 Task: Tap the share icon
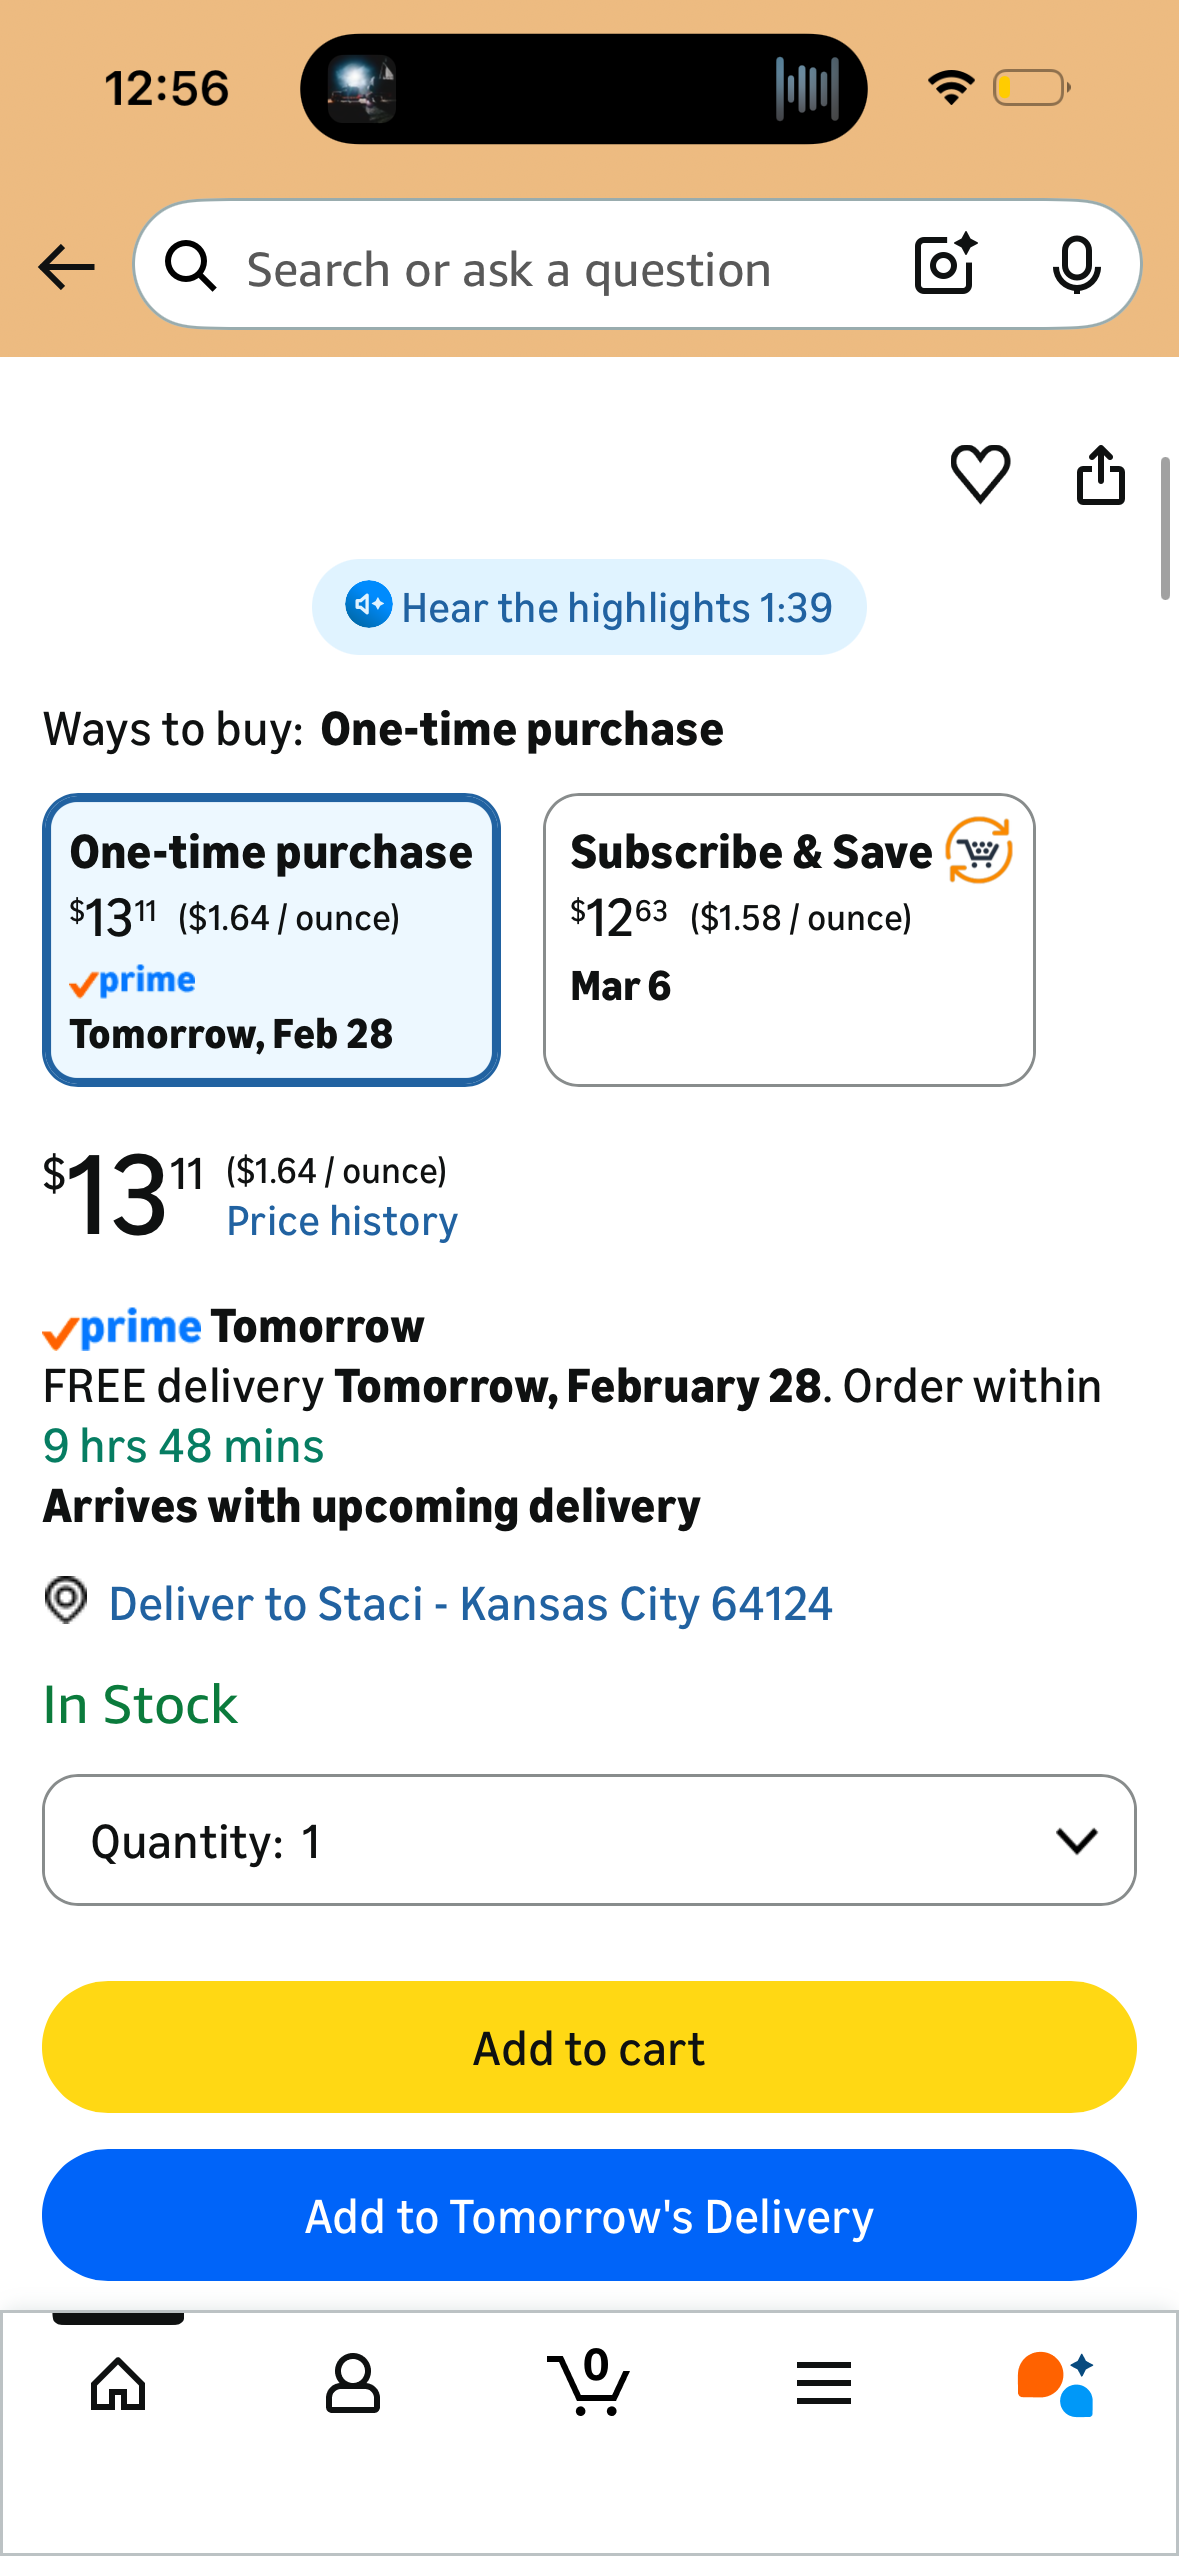click(1100, 474)
